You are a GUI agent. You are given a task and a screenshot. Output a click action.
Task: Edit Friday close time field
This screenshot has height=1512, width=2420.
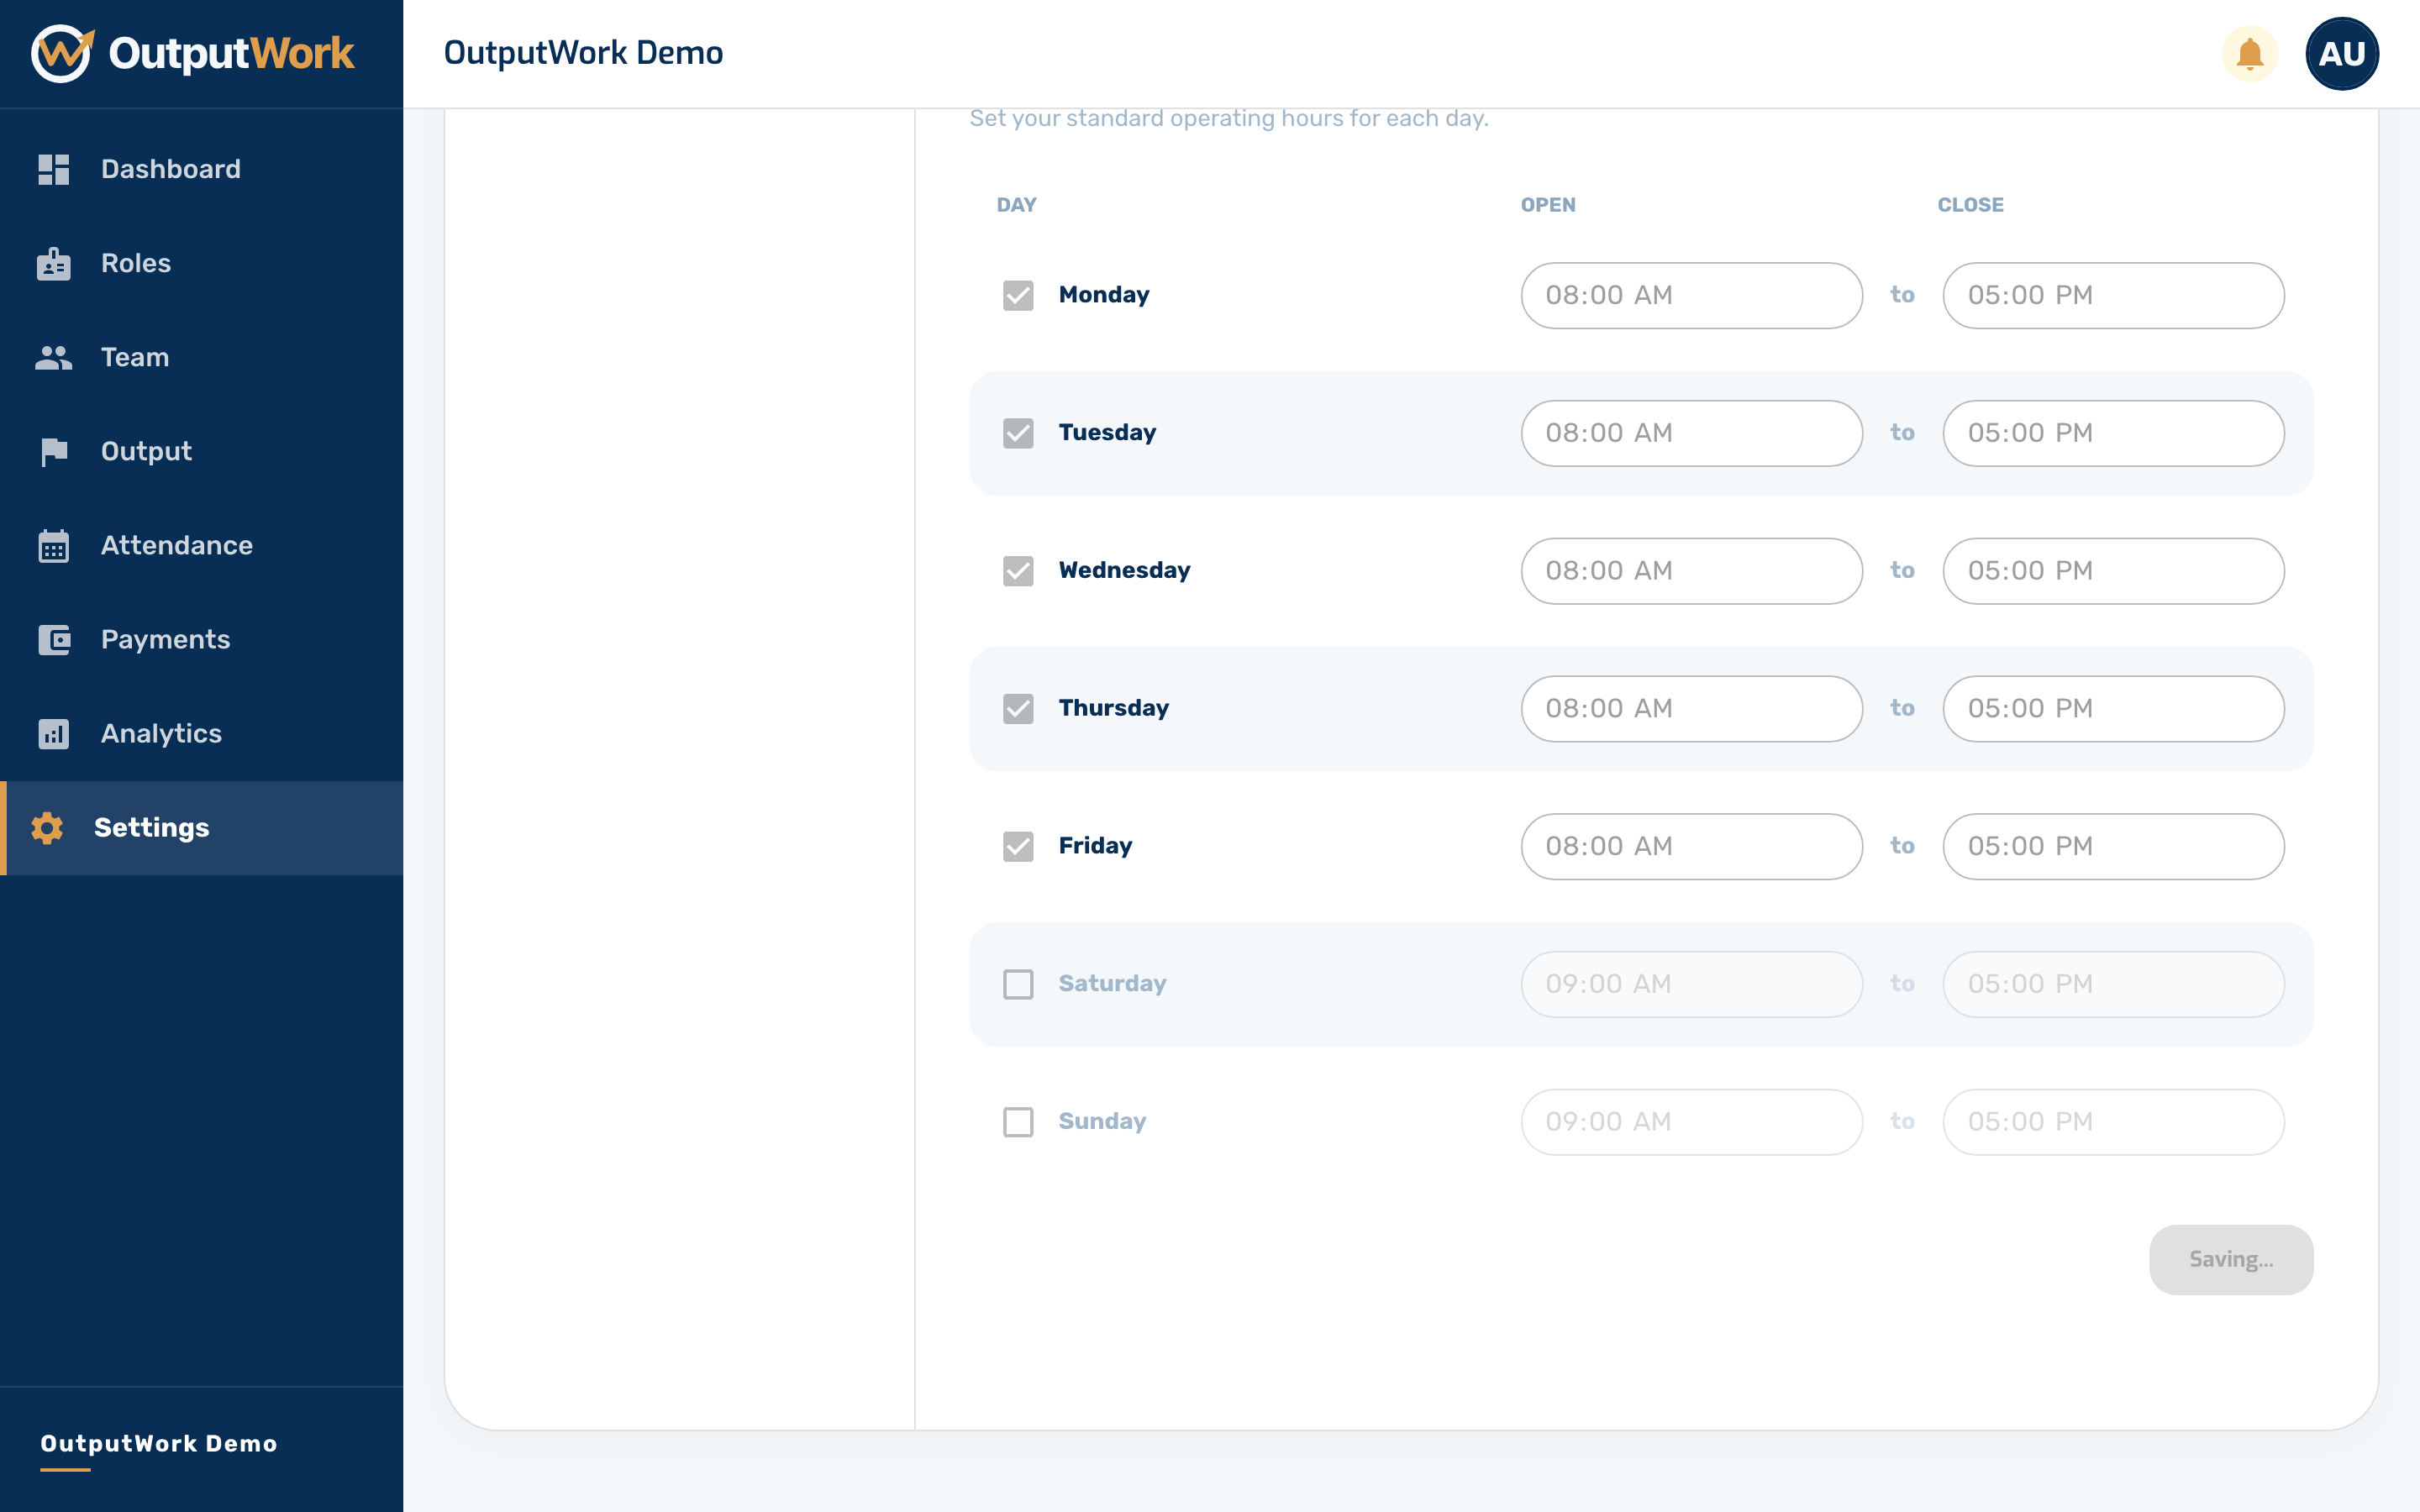coord(2113,846)
